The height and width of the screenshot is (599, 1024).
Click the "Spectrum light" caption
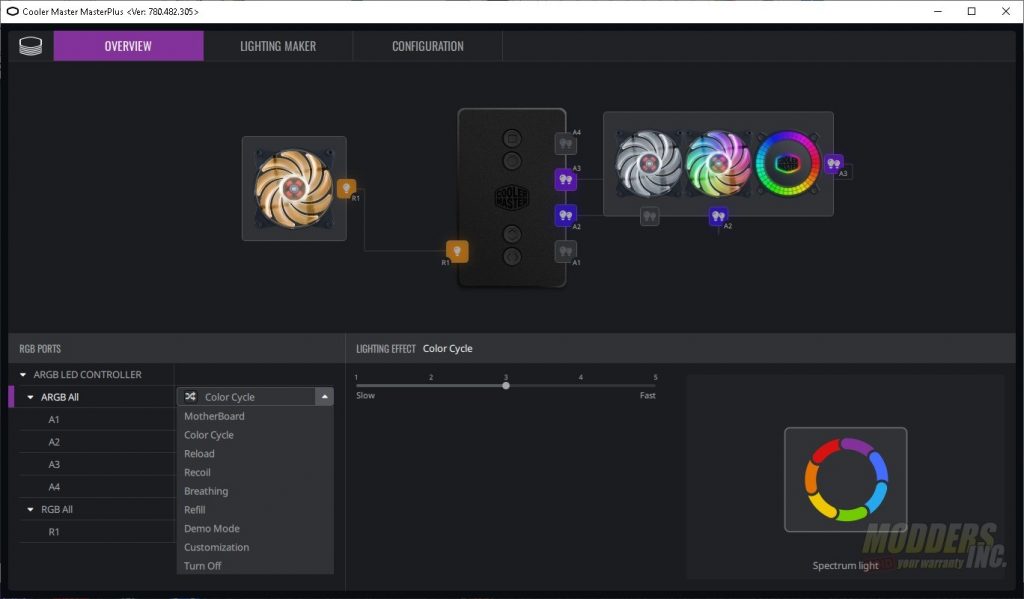845,566
